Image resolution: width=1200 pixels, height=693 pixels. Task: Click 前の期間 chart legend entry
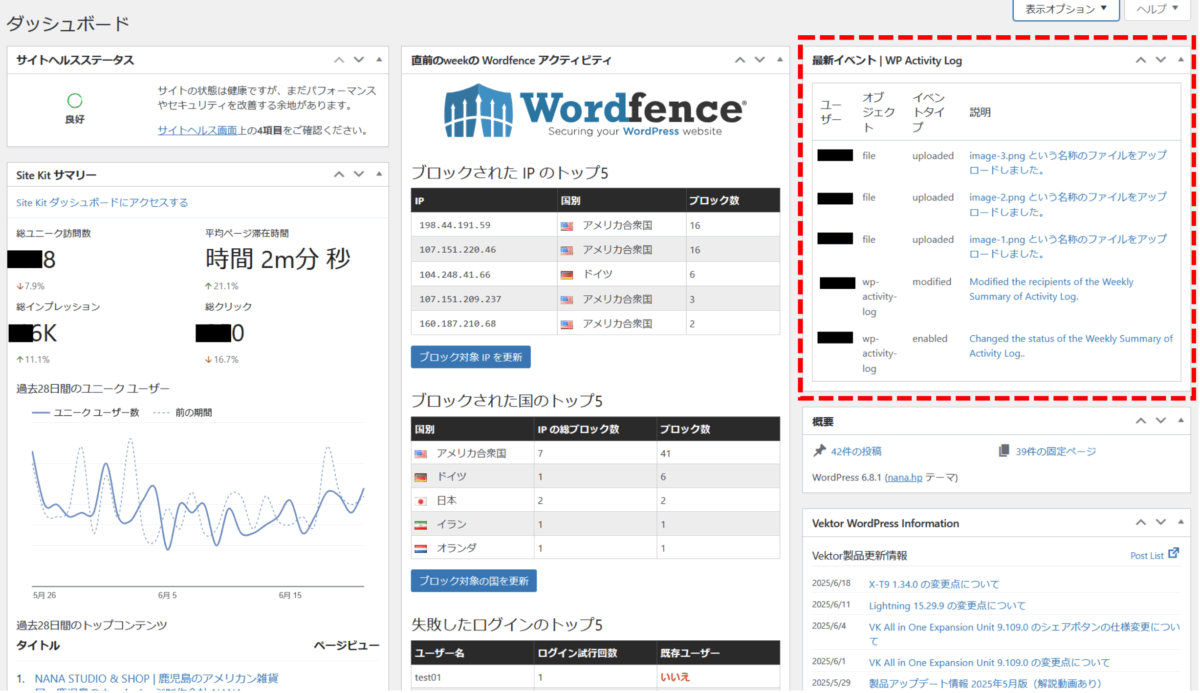[x=182, y=412]
